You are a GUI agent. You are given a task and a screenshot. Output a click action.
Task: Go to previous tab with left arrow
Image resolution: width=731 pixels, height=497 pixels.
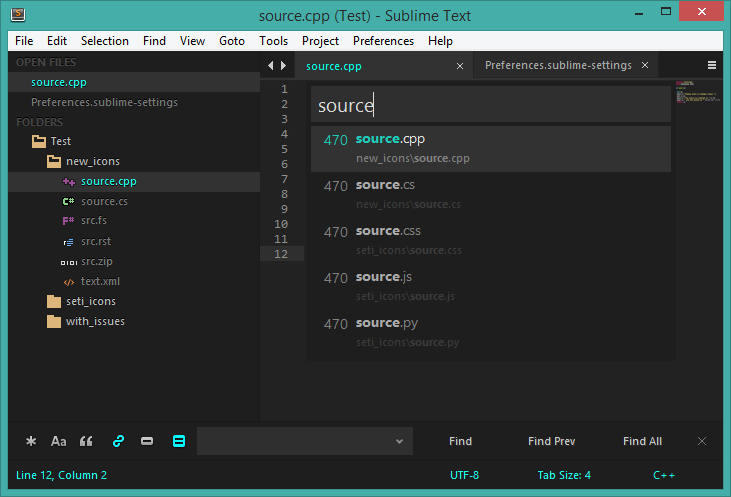tap(271, 66)
